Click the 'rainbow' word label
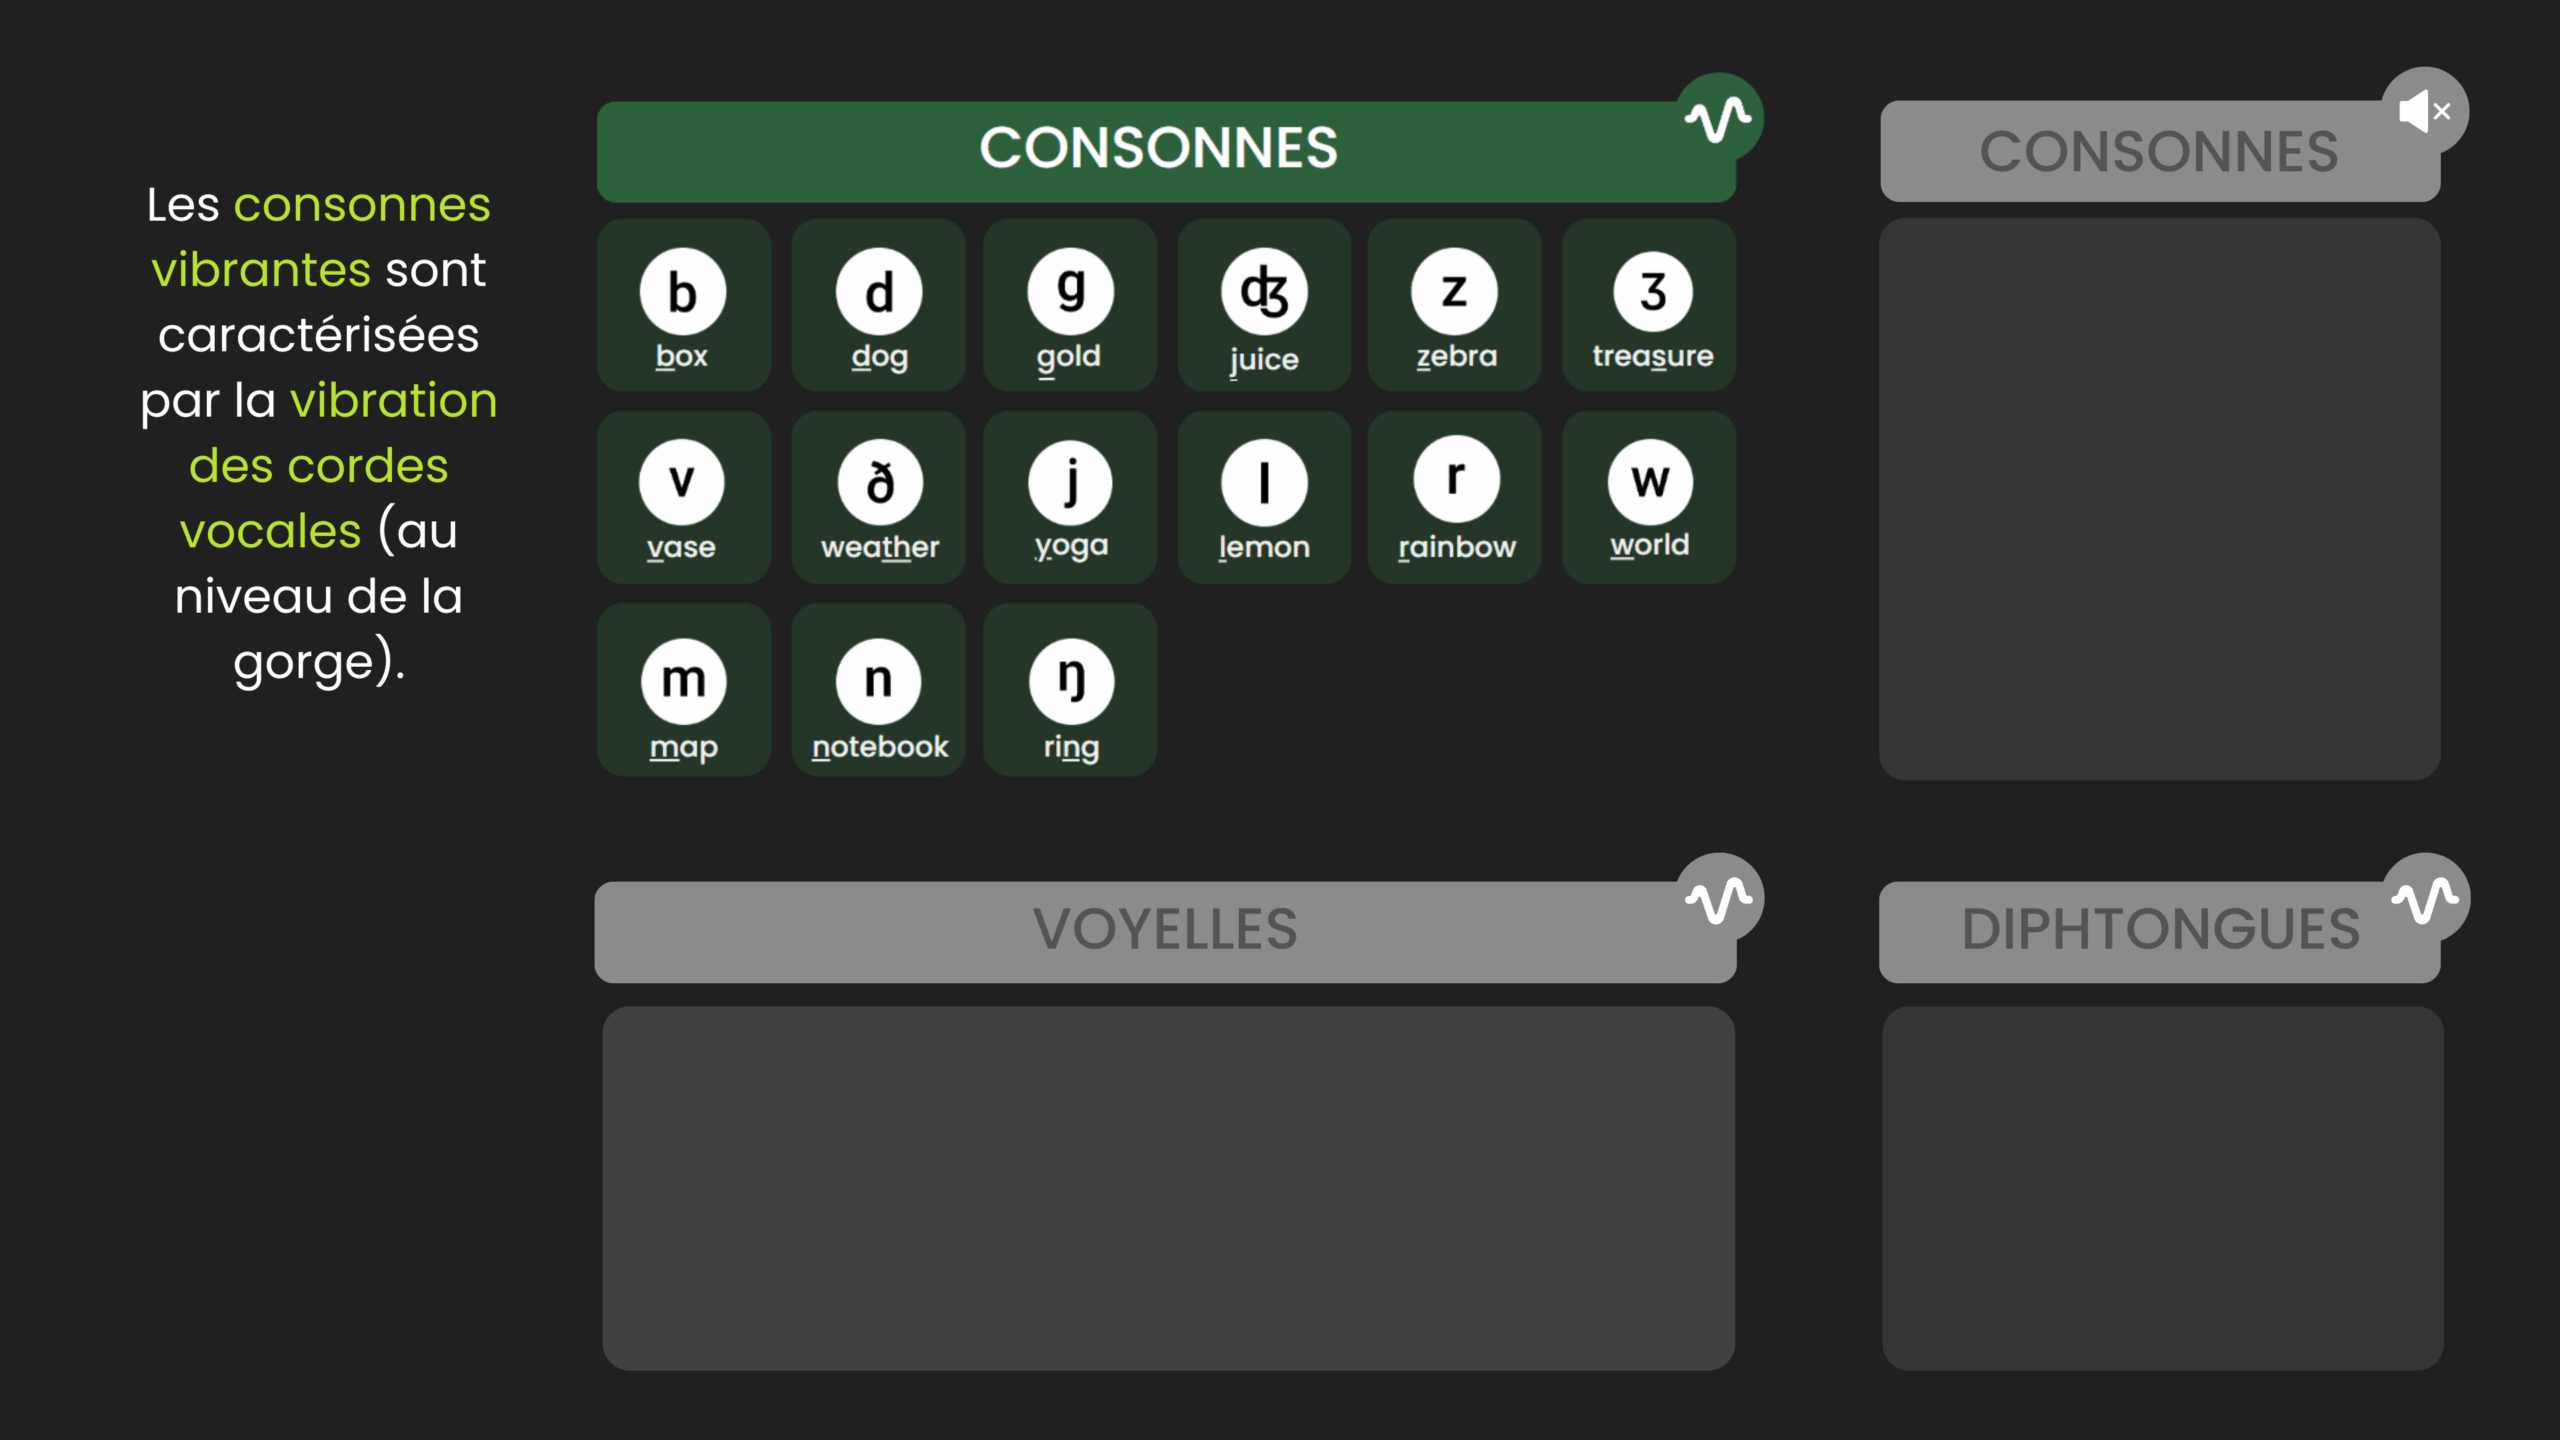Screen dimensions: 2560x1440 pyautogui.click(x=1457, y=547)
